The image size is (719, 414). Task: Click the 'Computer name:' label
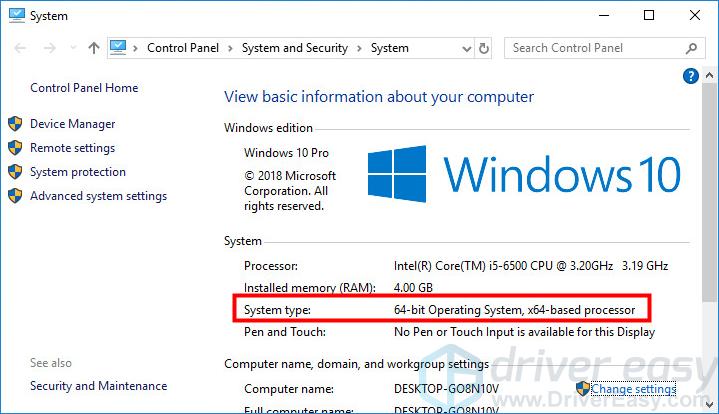[x=288, y=389]
